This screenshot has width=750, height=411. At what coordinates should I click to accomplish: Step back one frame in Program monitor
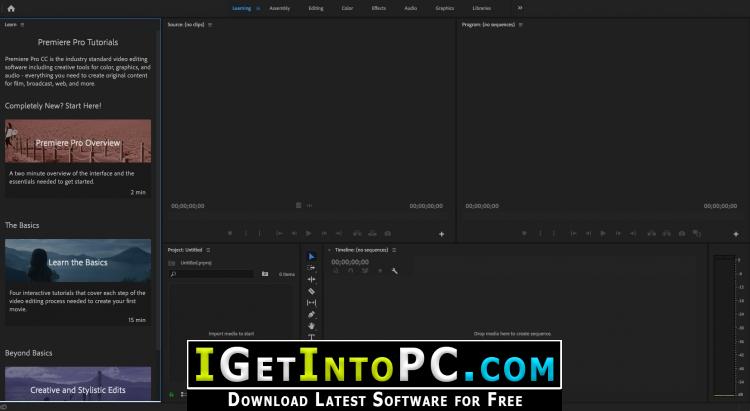pos(588,233)
